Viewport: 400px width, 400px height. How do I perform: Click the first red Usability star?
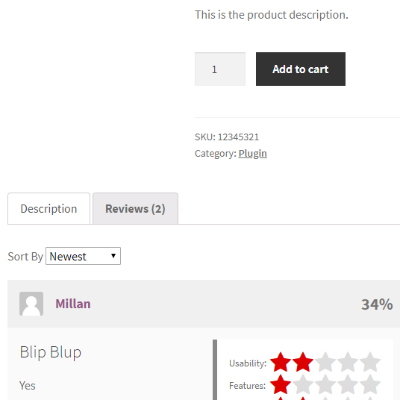click(280, 362)
